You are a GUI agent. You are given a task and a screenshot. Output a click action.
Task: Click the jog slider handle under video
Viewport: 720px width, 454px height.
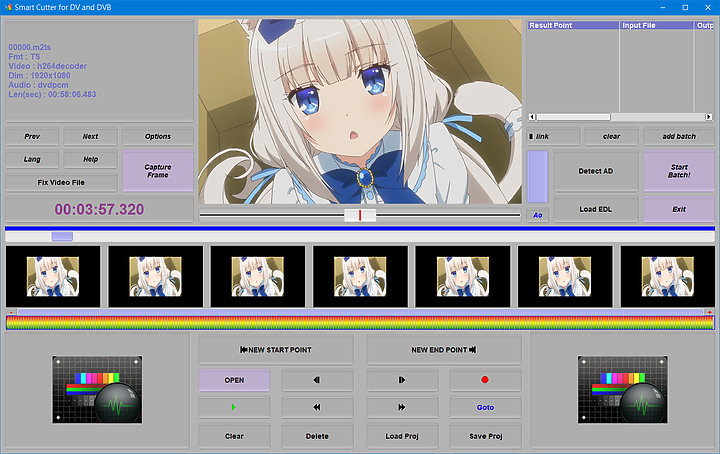(360, 215)
